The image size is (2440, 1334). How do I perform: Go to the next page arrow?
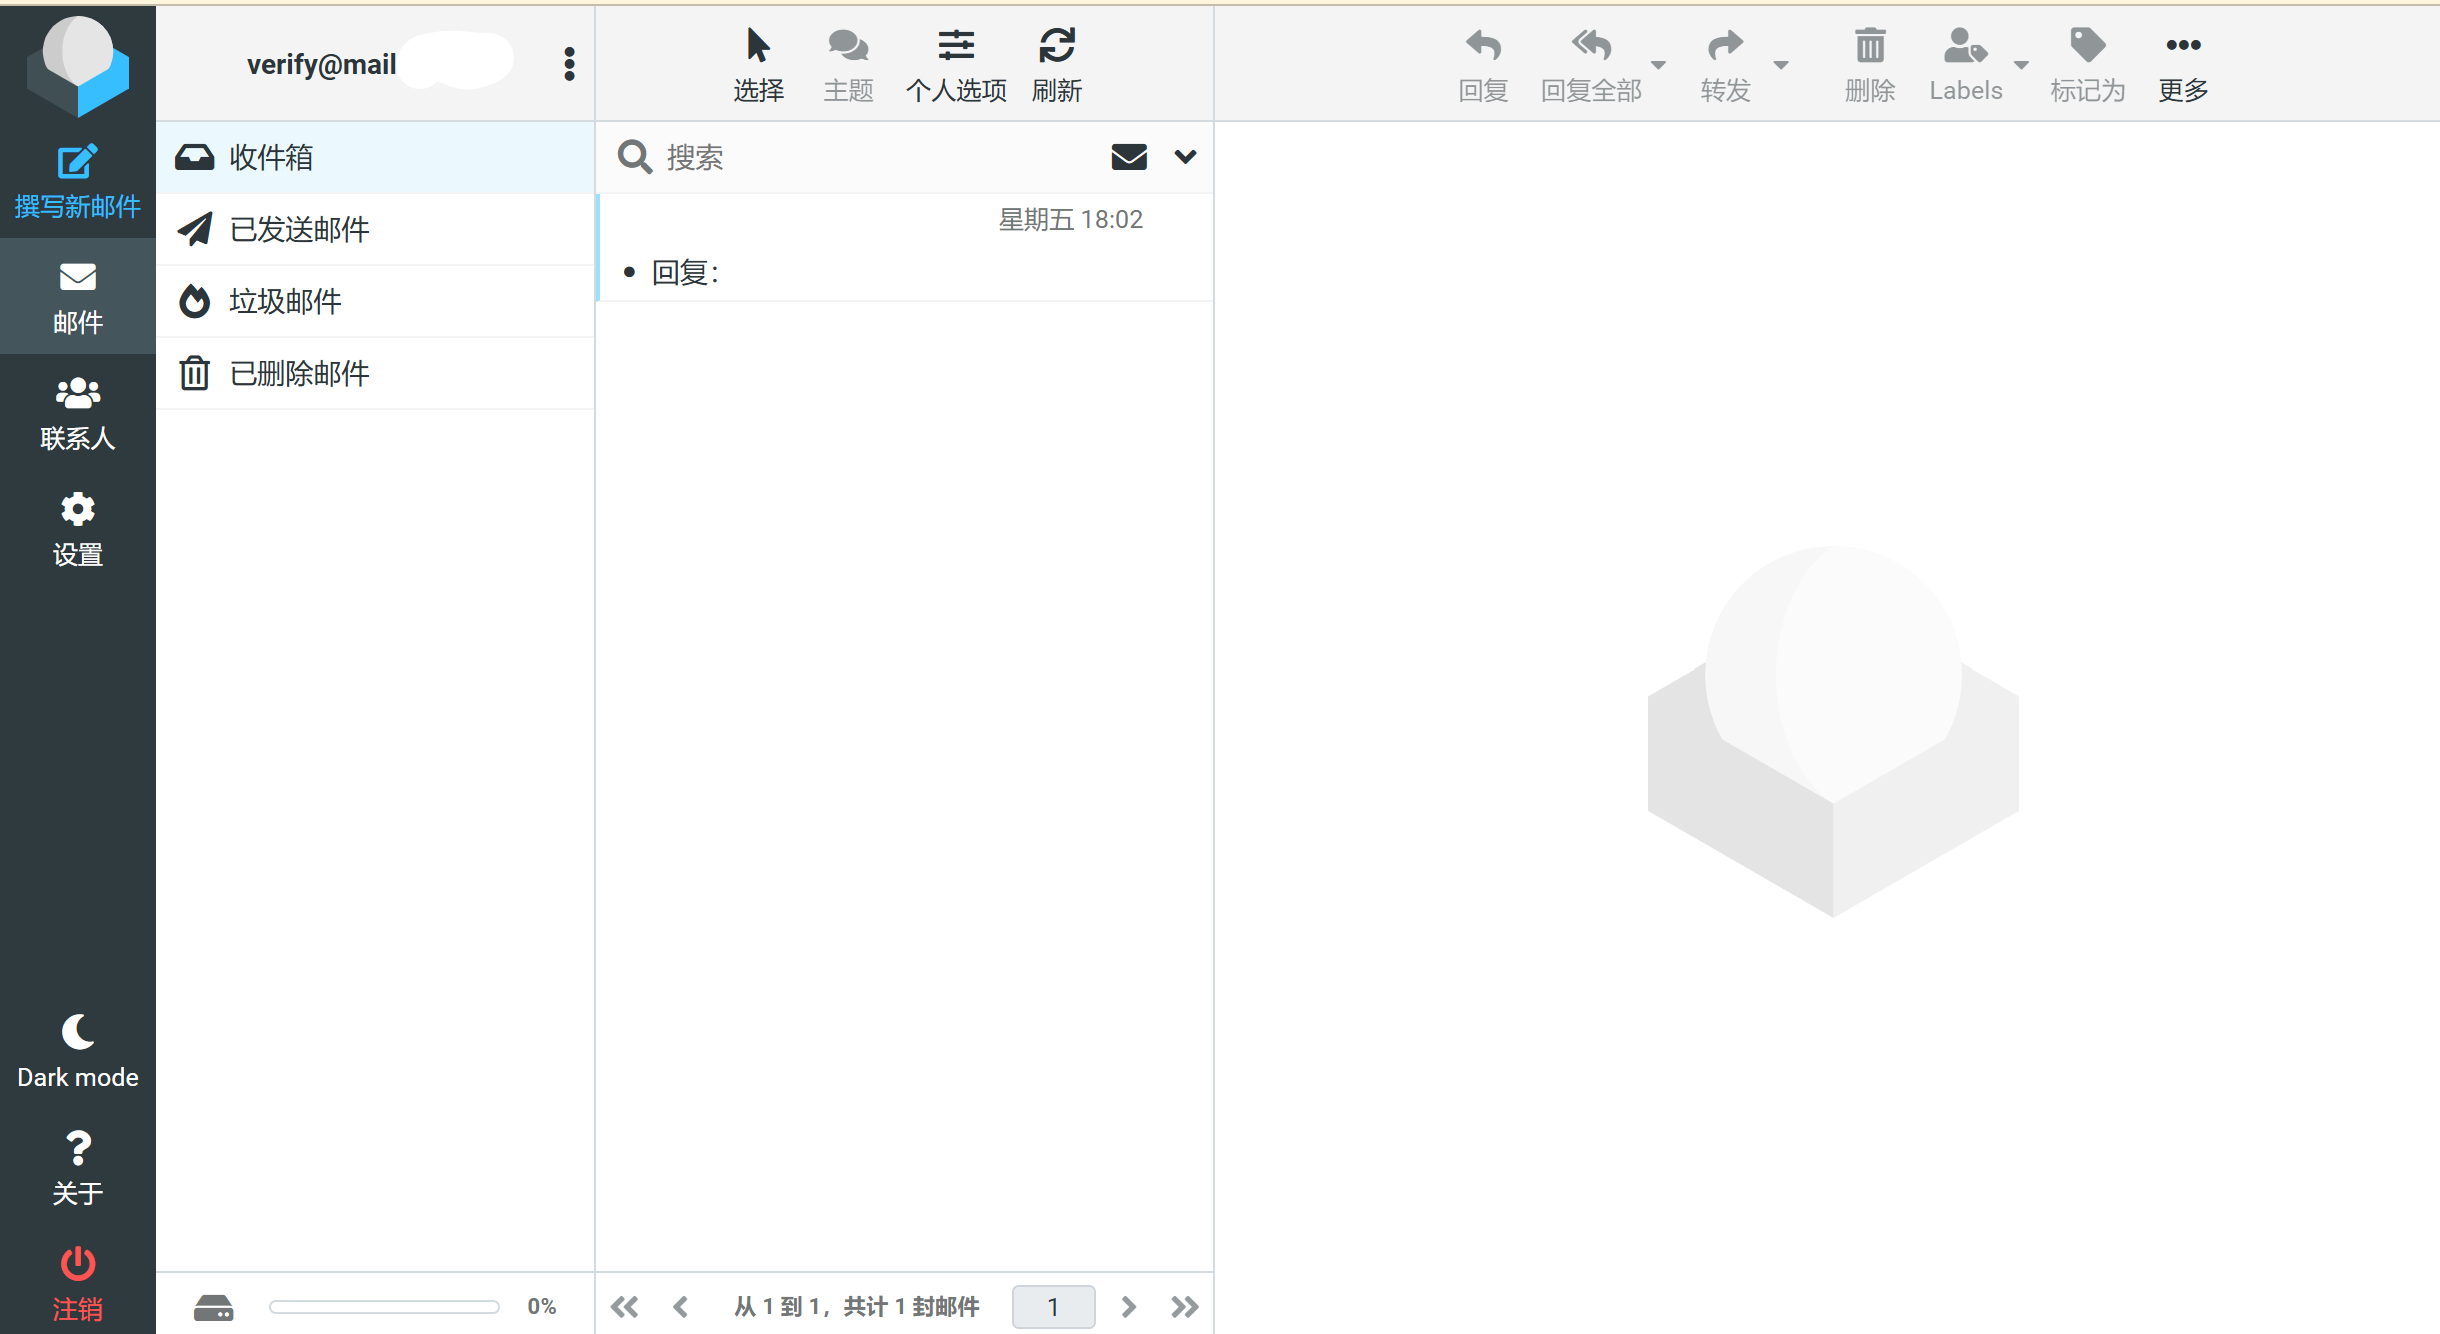[x=1128, y=1306]
